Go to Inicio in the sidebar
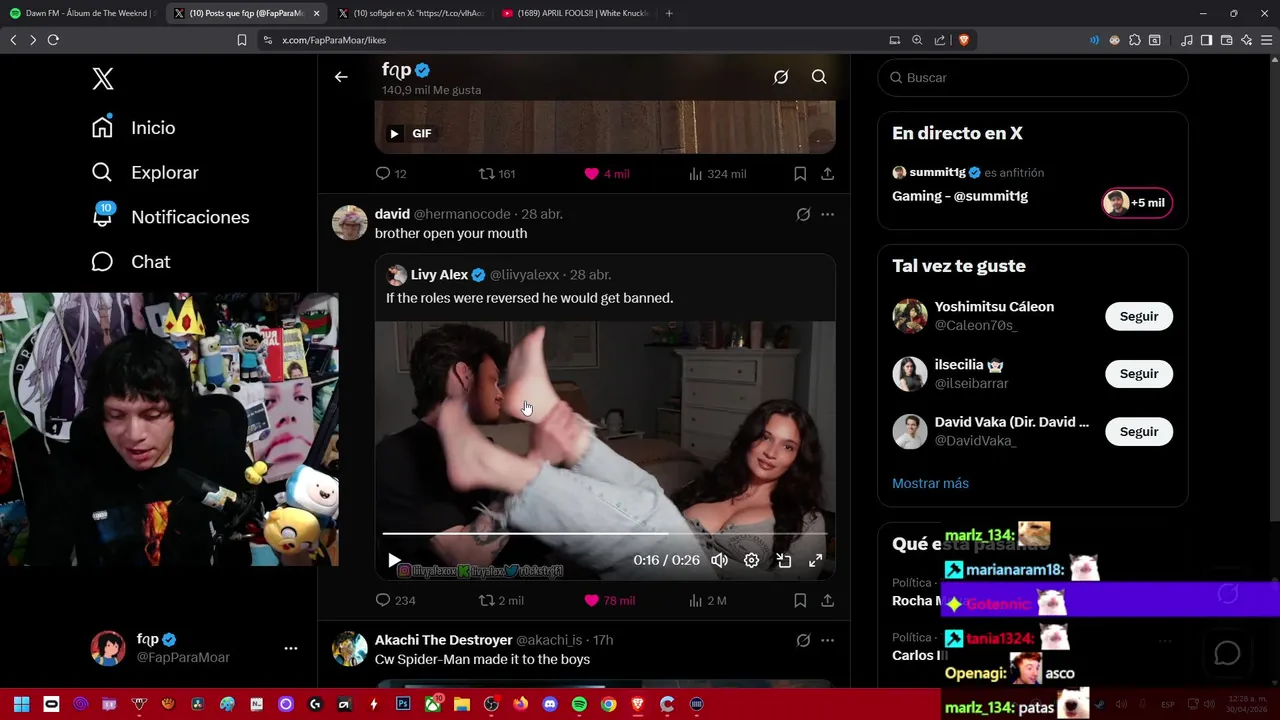 133,128
